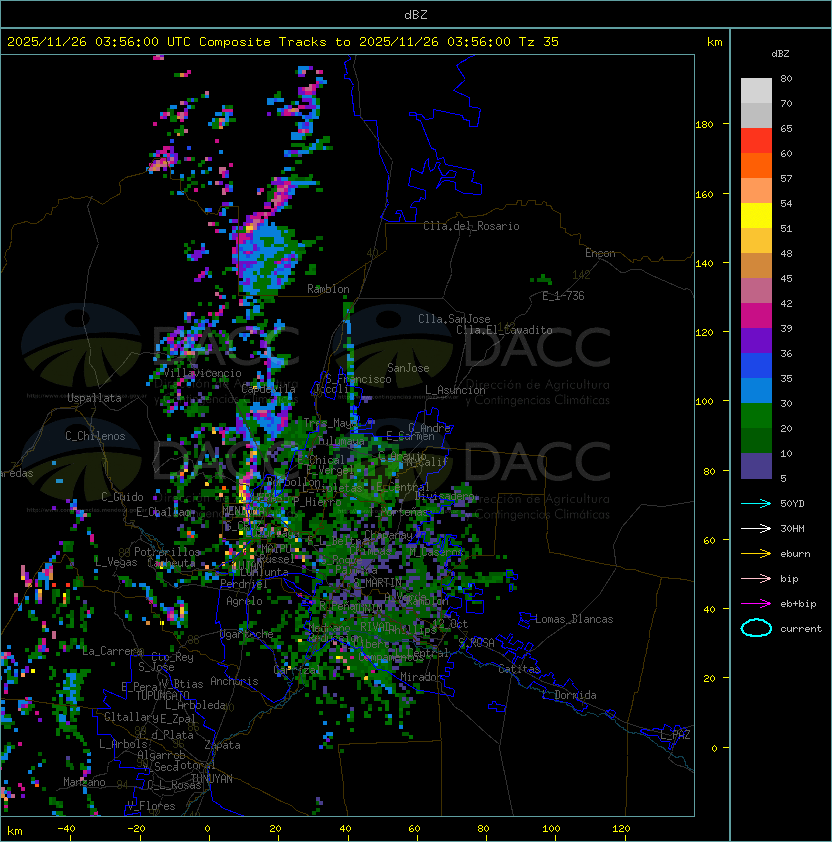Pick the bright green swatch in dBZ legend
832x842 pixels.
756,416
